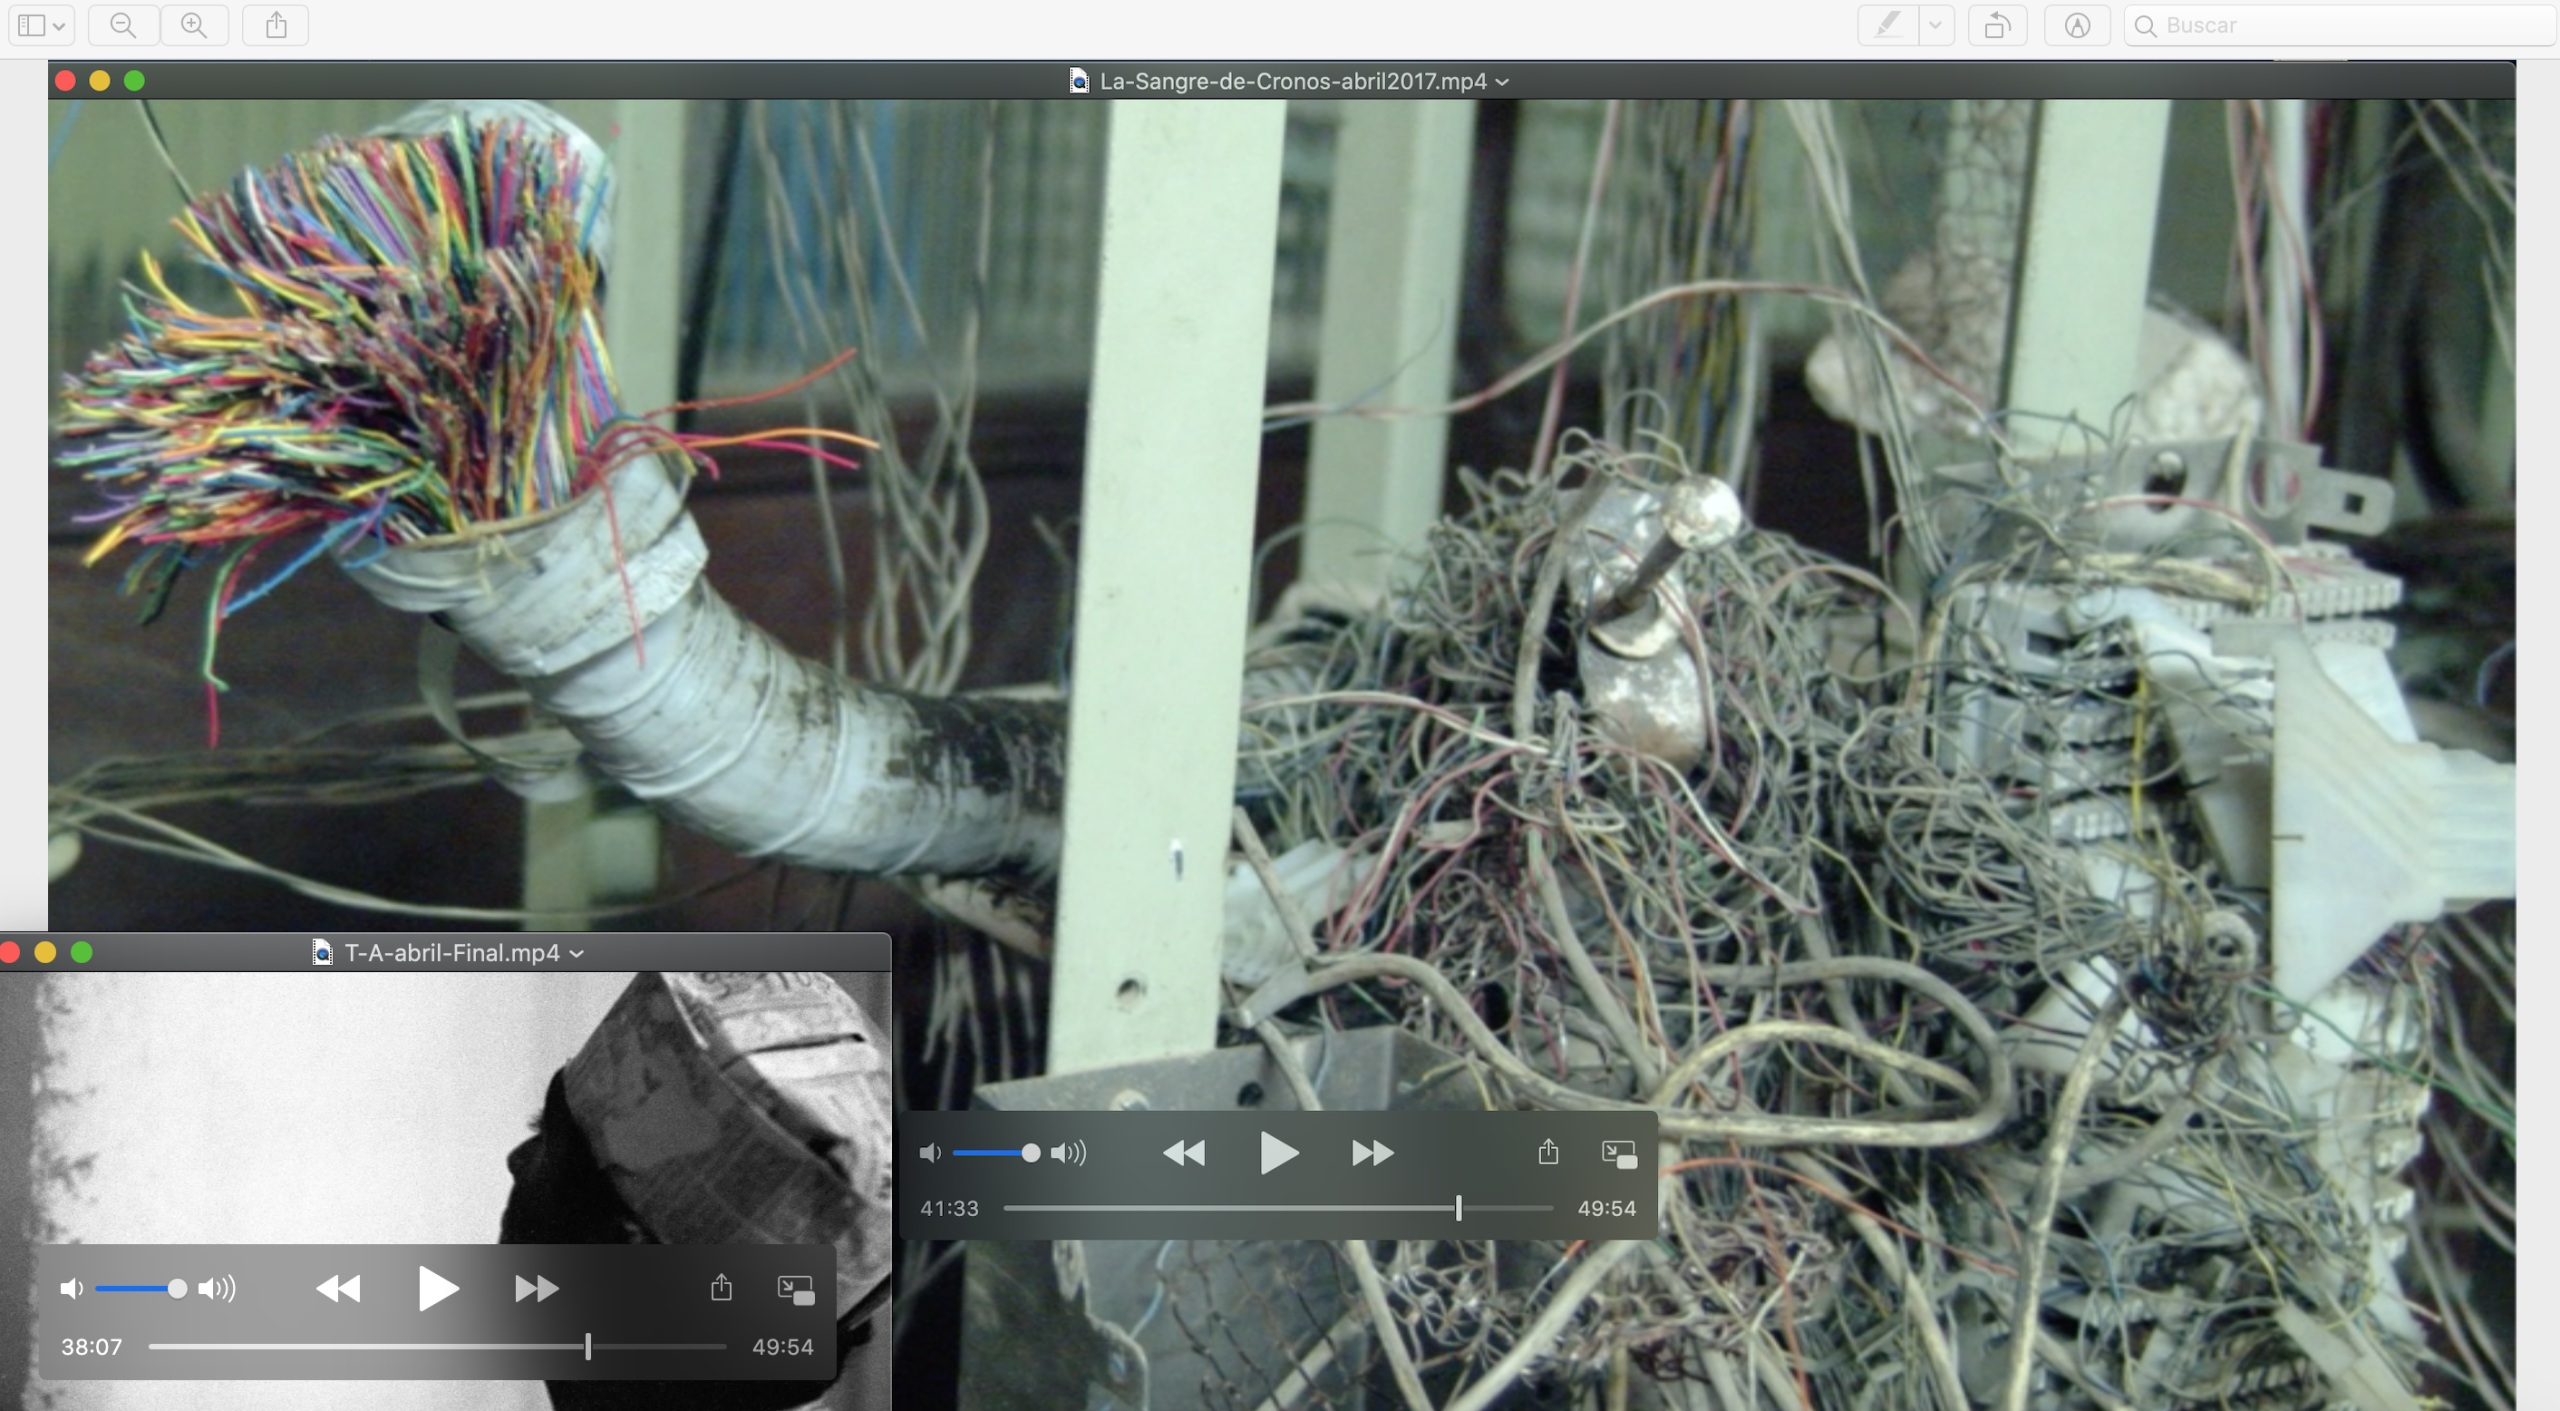Fast forward the La-Sangre-de-Cronos video
Viewport: 2560px width, 1411px height.
1372,1153
